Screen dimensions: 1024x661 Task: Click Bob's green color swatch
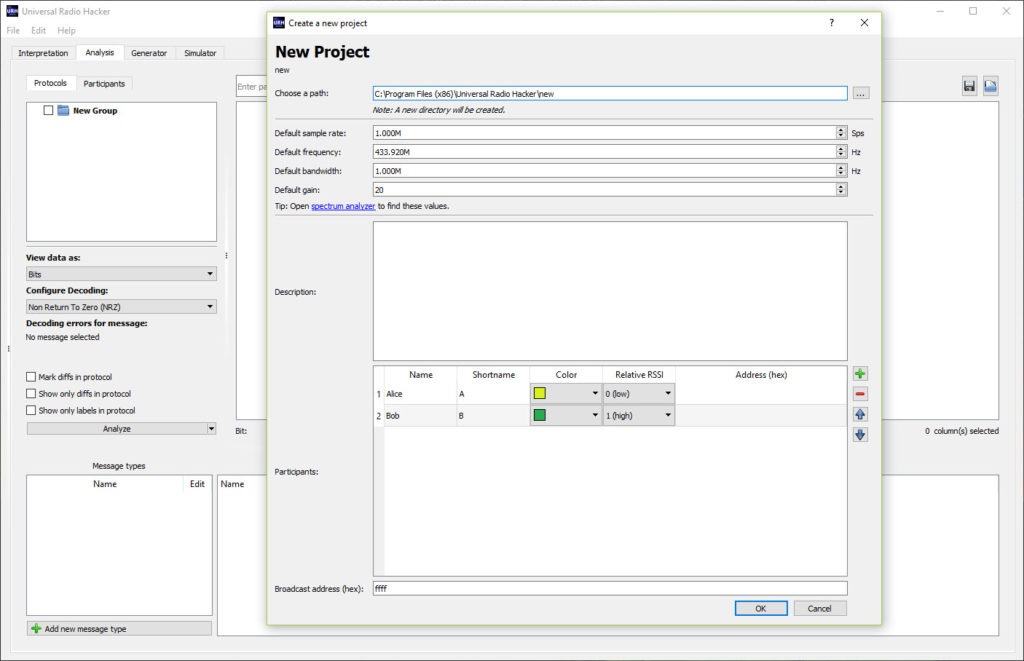point(539,415)
